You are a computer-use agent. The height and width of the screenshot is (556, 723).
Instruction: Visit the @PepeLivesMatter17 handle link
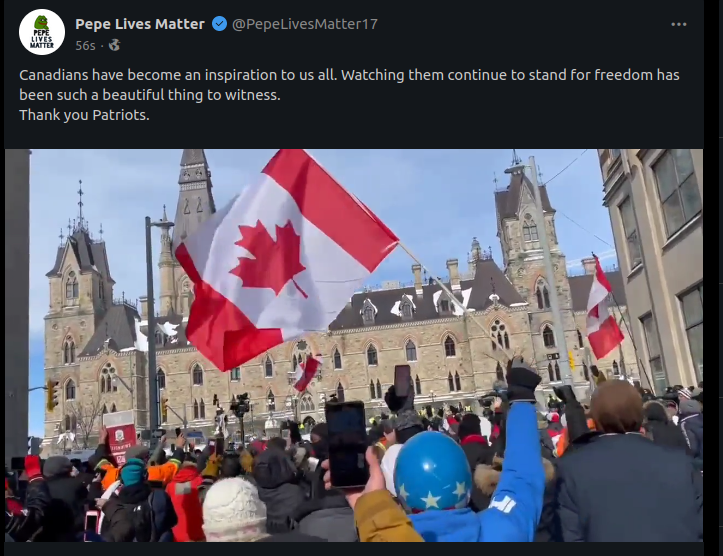[305, 24]
